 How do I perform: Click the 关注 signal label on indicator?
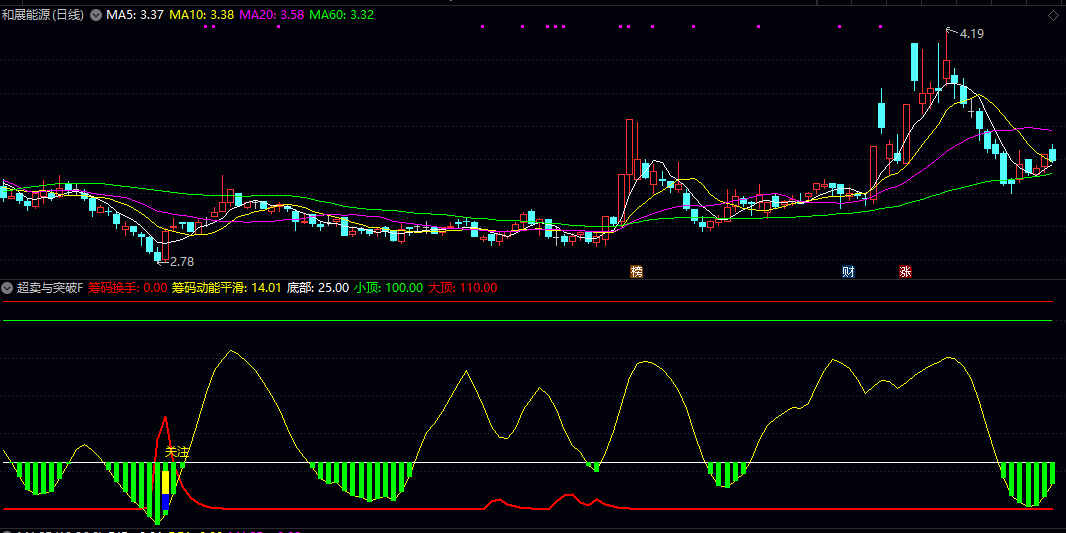pos(177,453)
